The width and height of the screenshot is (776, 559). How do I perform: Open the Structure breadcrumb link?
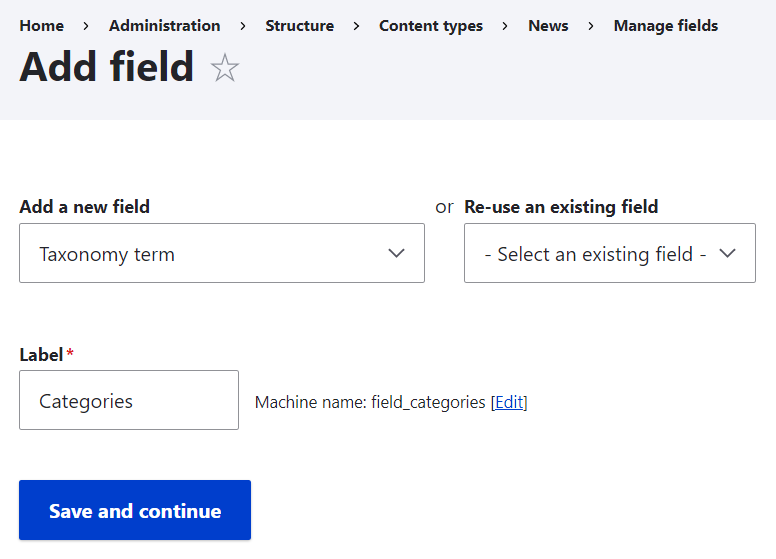pyautogui.click(x=300, y=26)
